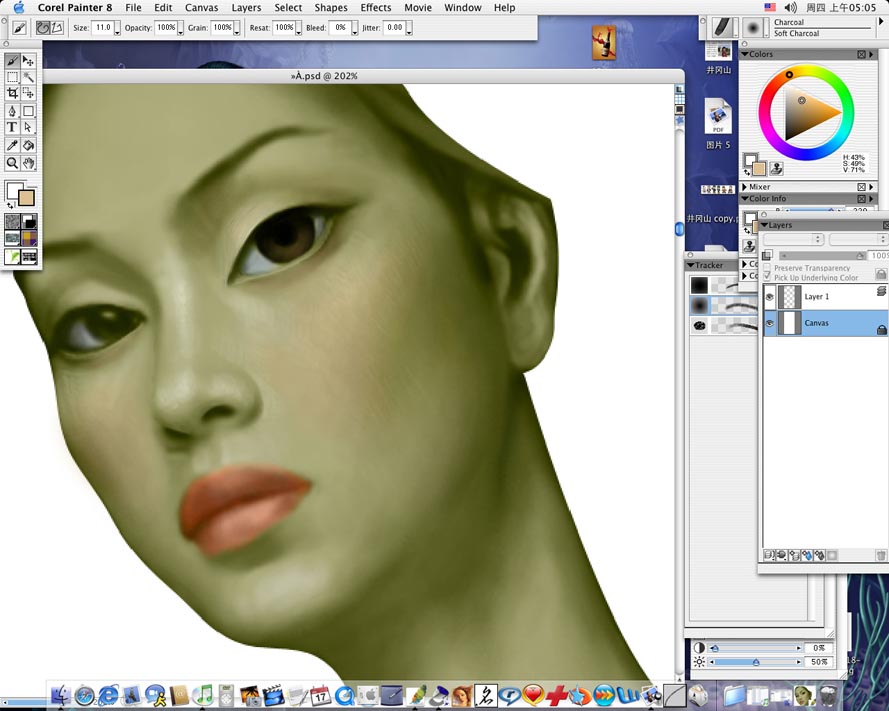889x711 pixels.
Task: Select the Layer Adjuster tool
Action: tap(28, 61)
